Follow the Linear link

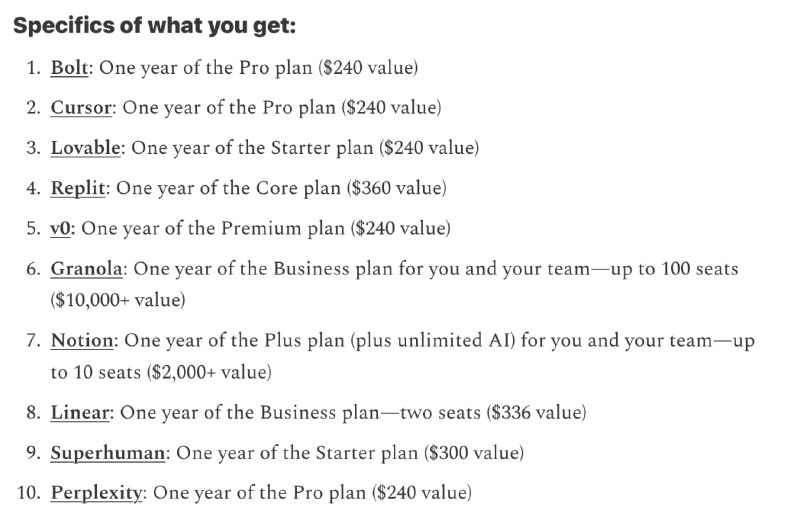coord(80,412)
